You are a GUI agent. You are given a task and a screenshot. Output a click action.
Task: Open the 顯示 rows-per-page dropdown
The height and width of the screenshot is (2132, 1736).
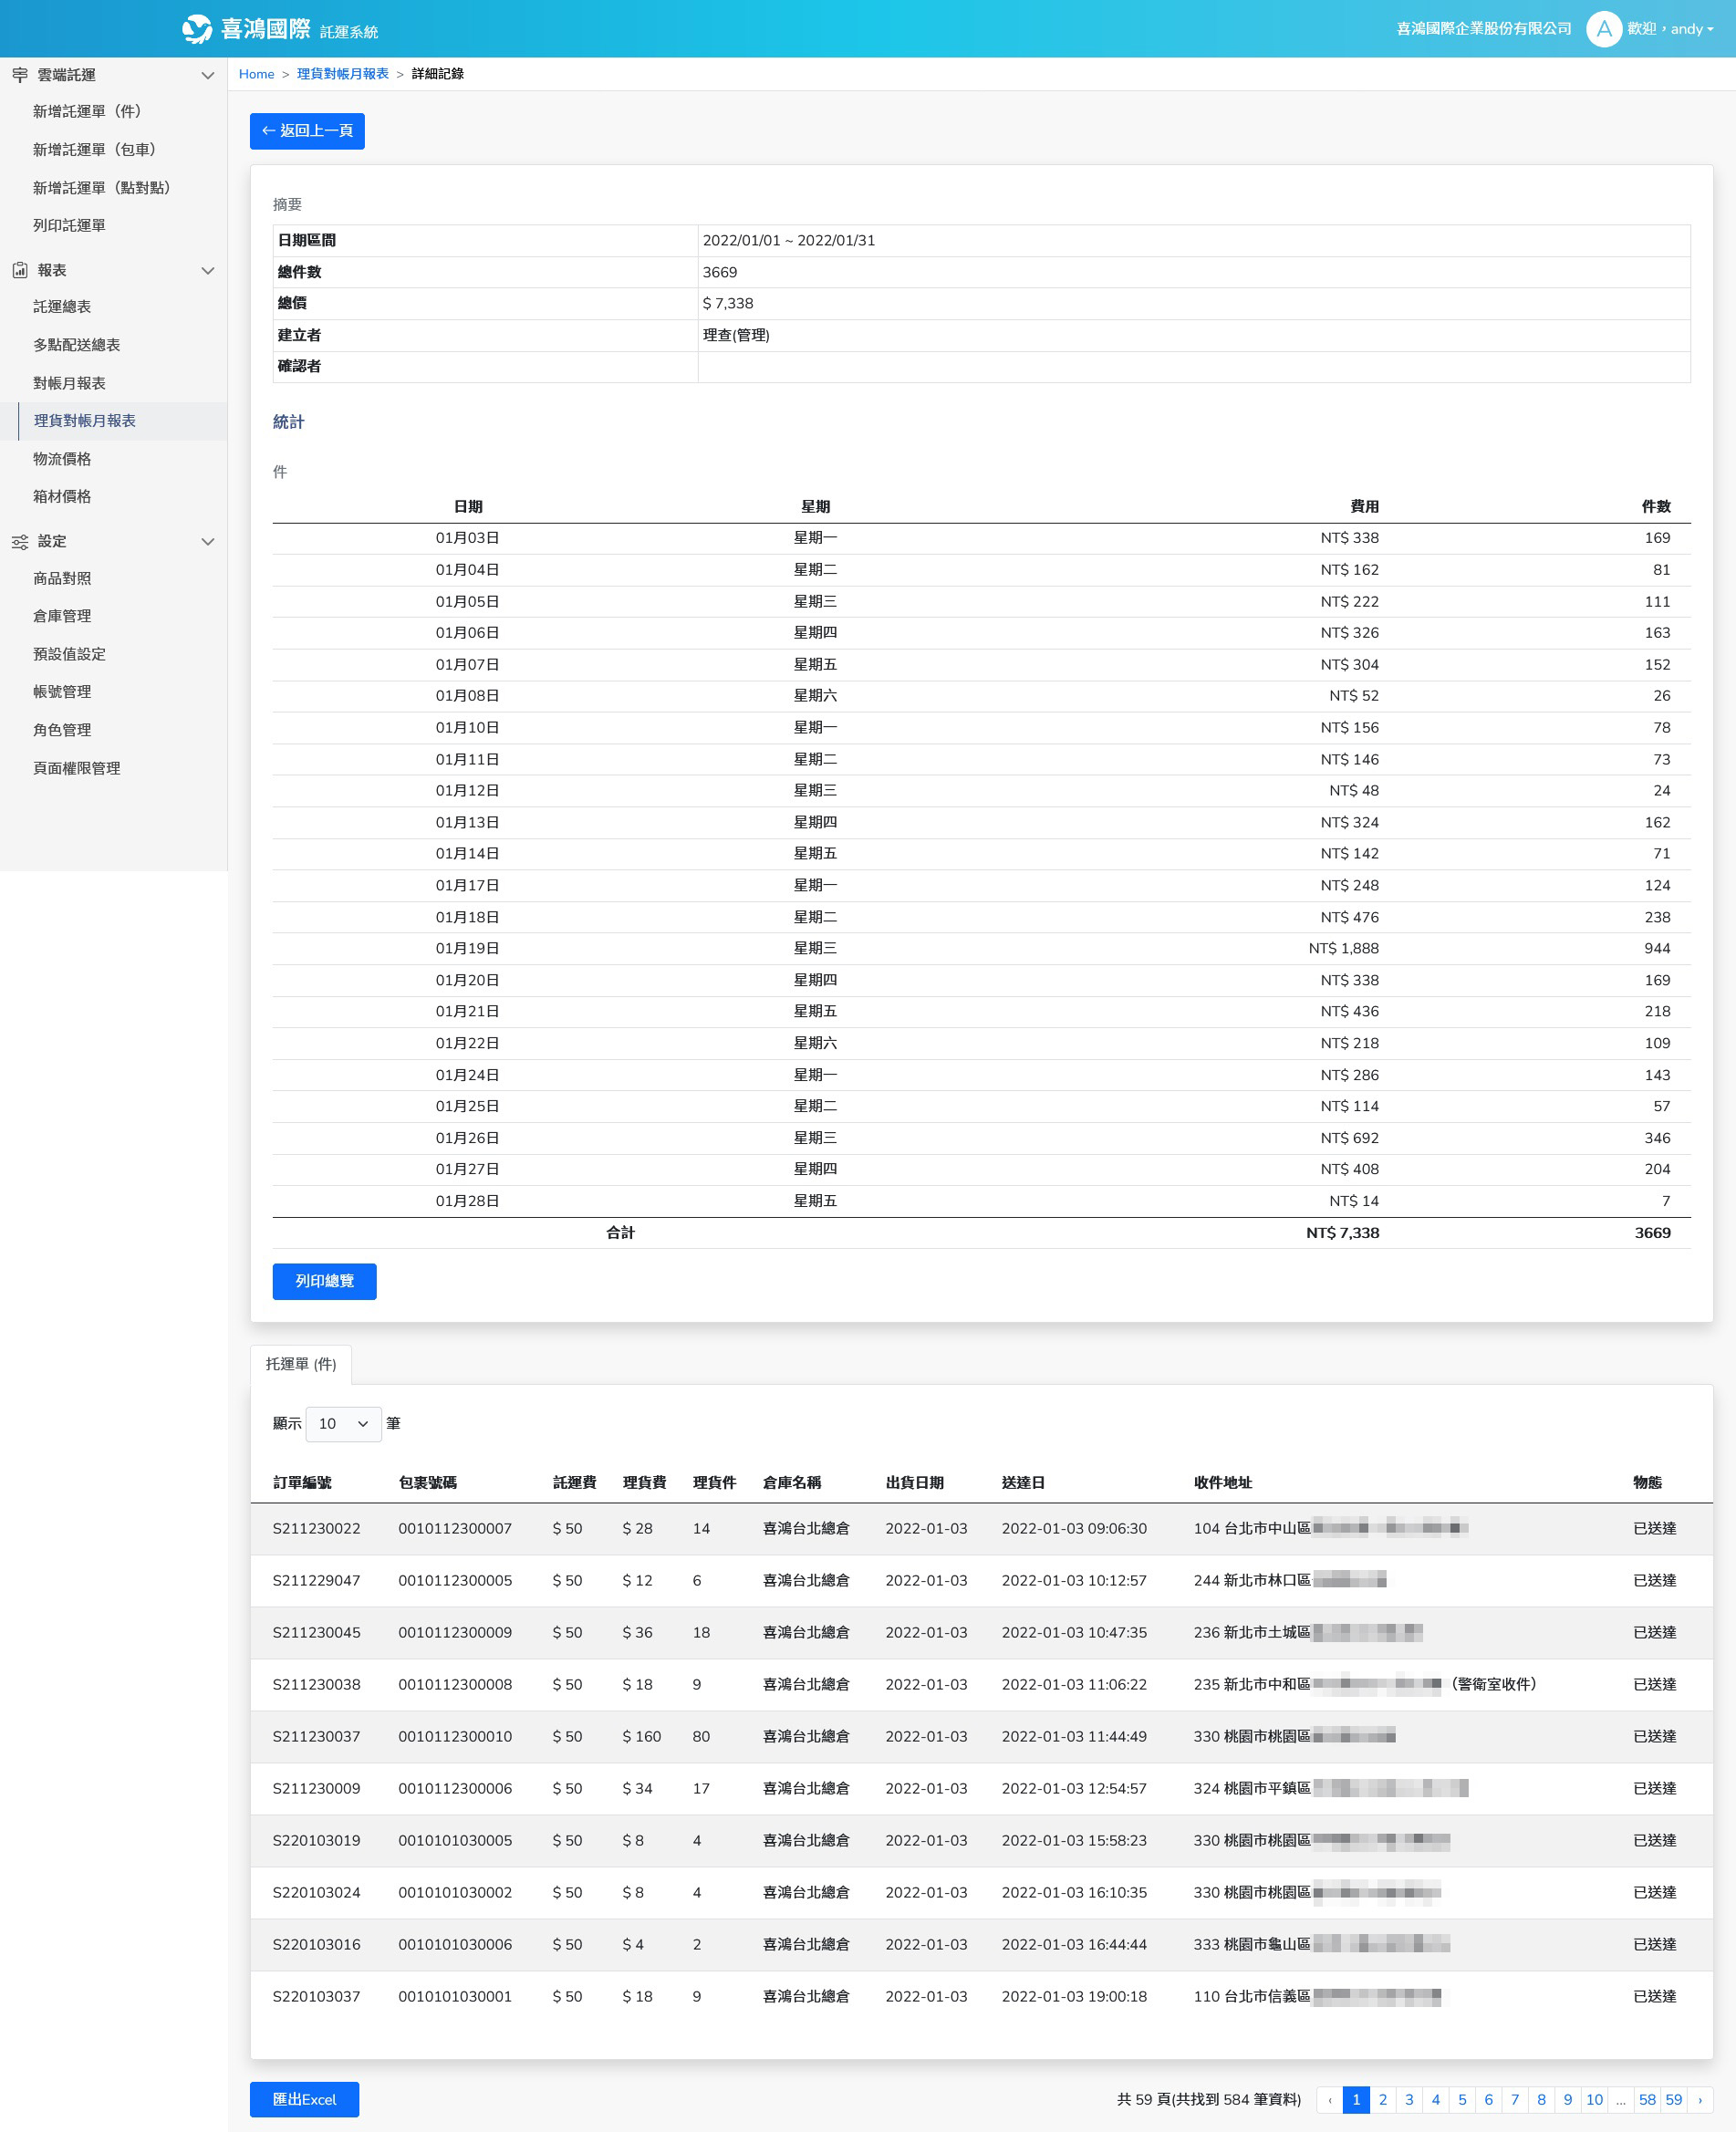pos(343,1424)
